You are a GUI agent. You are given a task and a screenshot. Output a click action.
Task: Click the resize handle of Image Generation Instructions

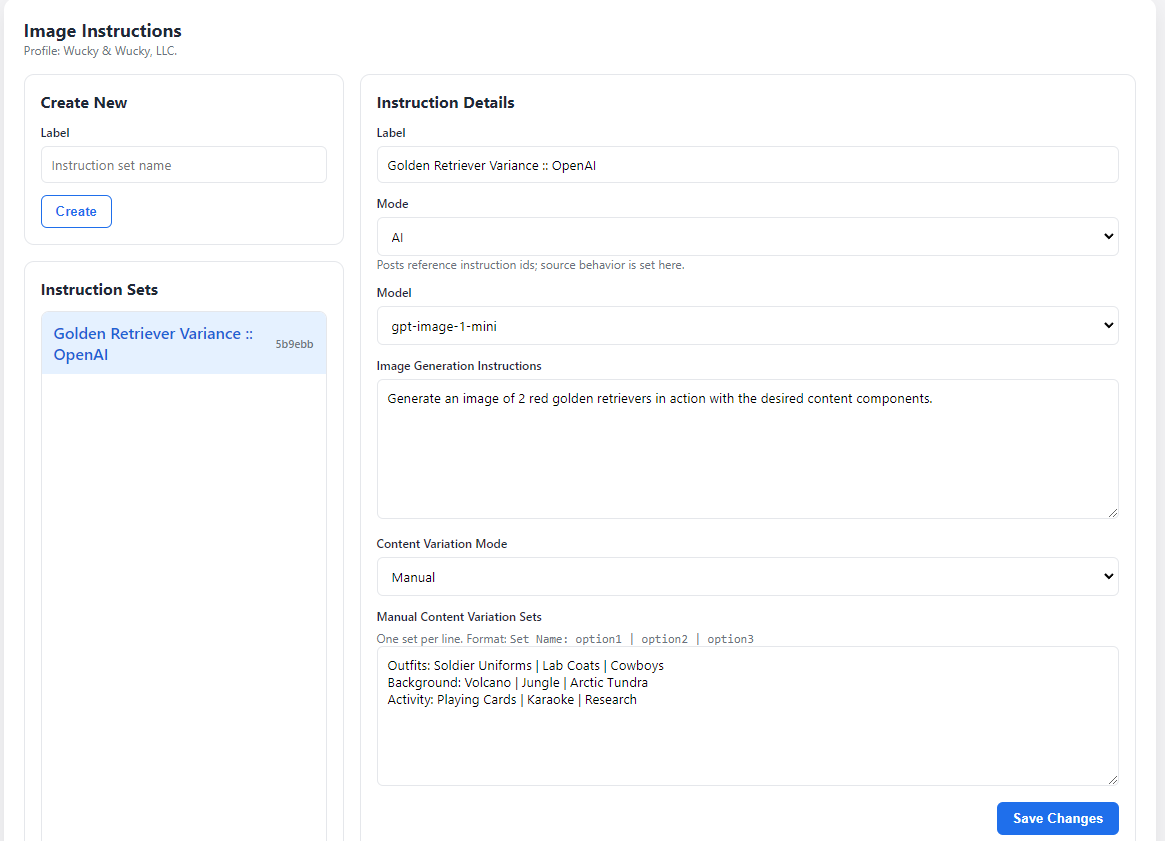(1112, 512)
